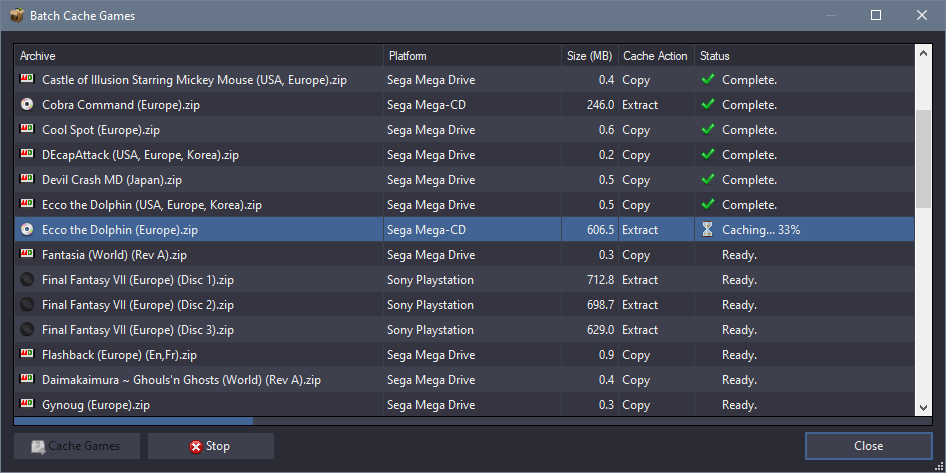Screen dimensions: 946x473
Task: Click the Mega-CD disc icon for Cobra Command
Action: (x=27, y=105)
